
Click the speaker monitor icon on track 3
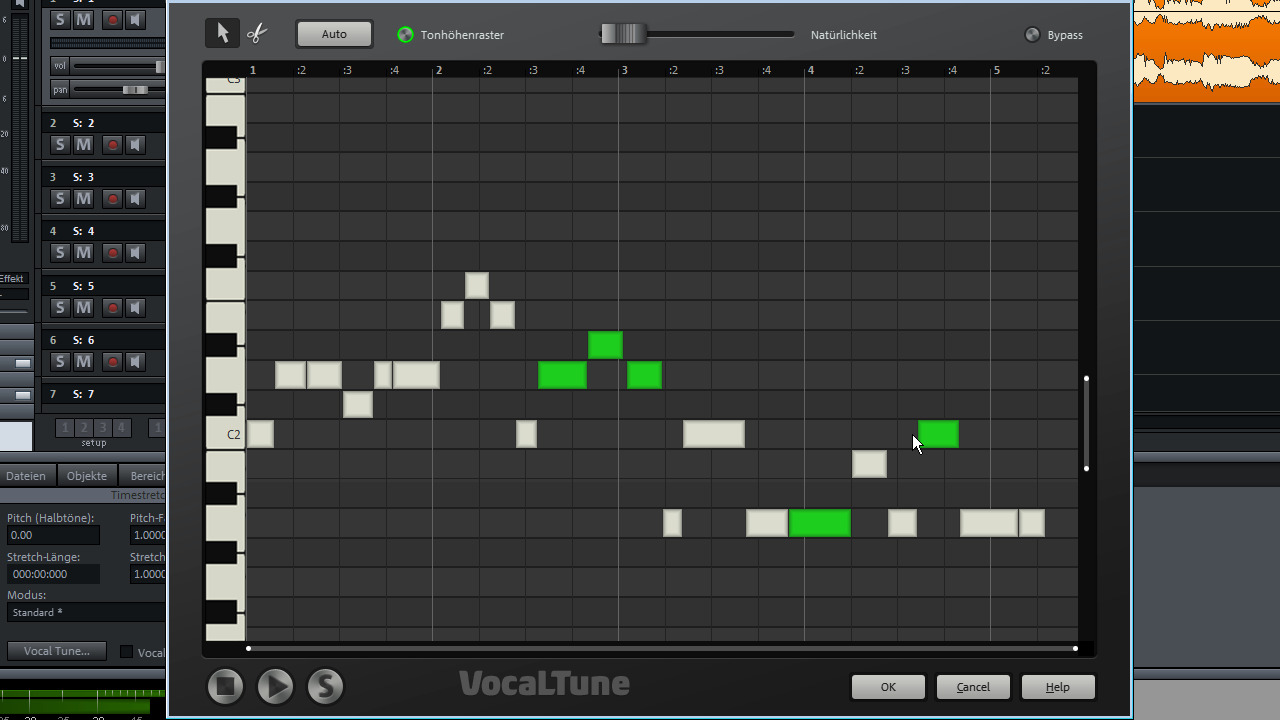[x=136, y=199]
